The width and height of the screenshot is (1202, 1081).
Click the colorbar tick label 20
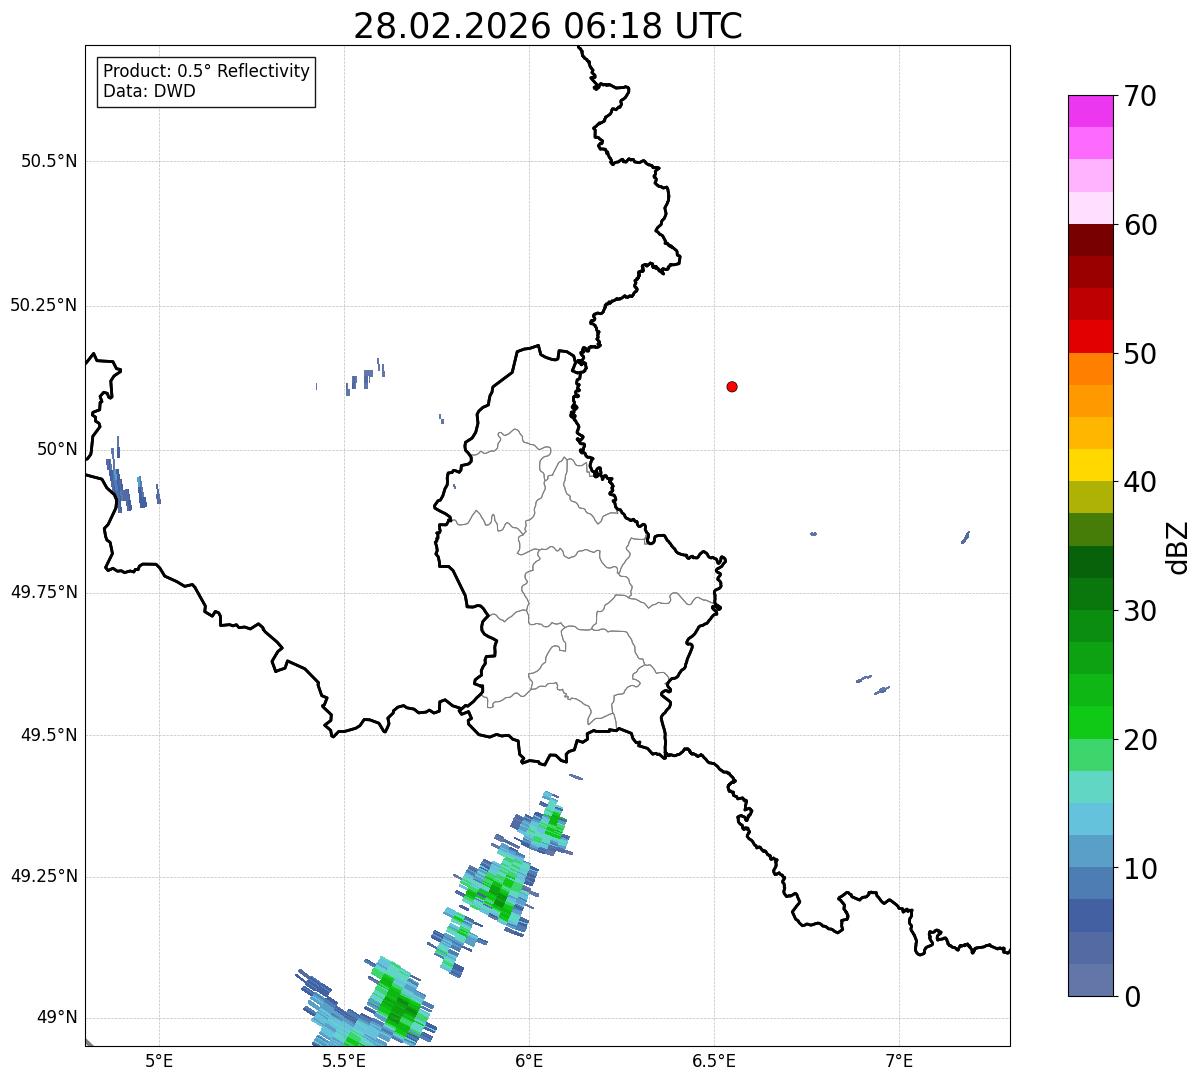pos(1139,740)
